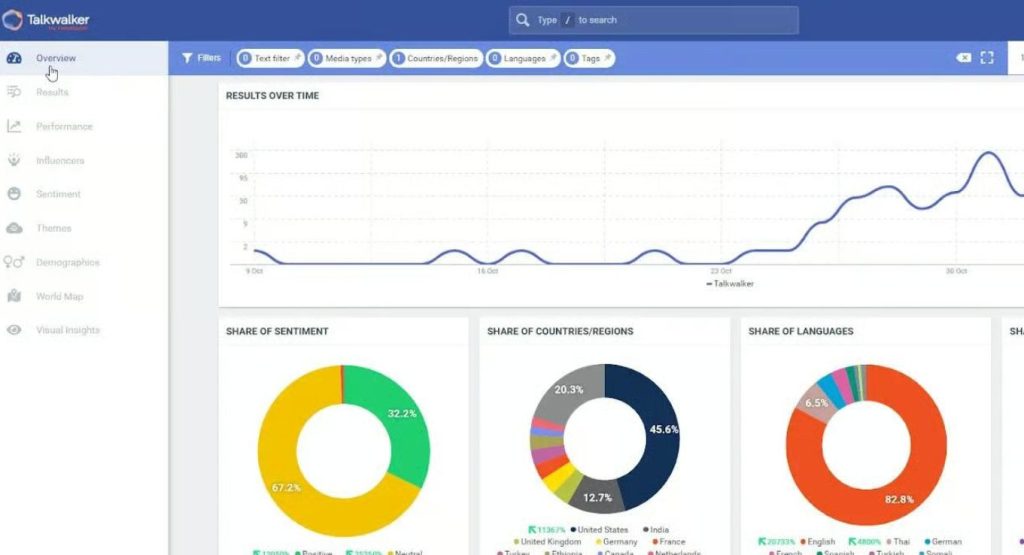This screenshot has height=555, width=1024.
Task: Open the Themes cloud icon
Action: (14, 228)
